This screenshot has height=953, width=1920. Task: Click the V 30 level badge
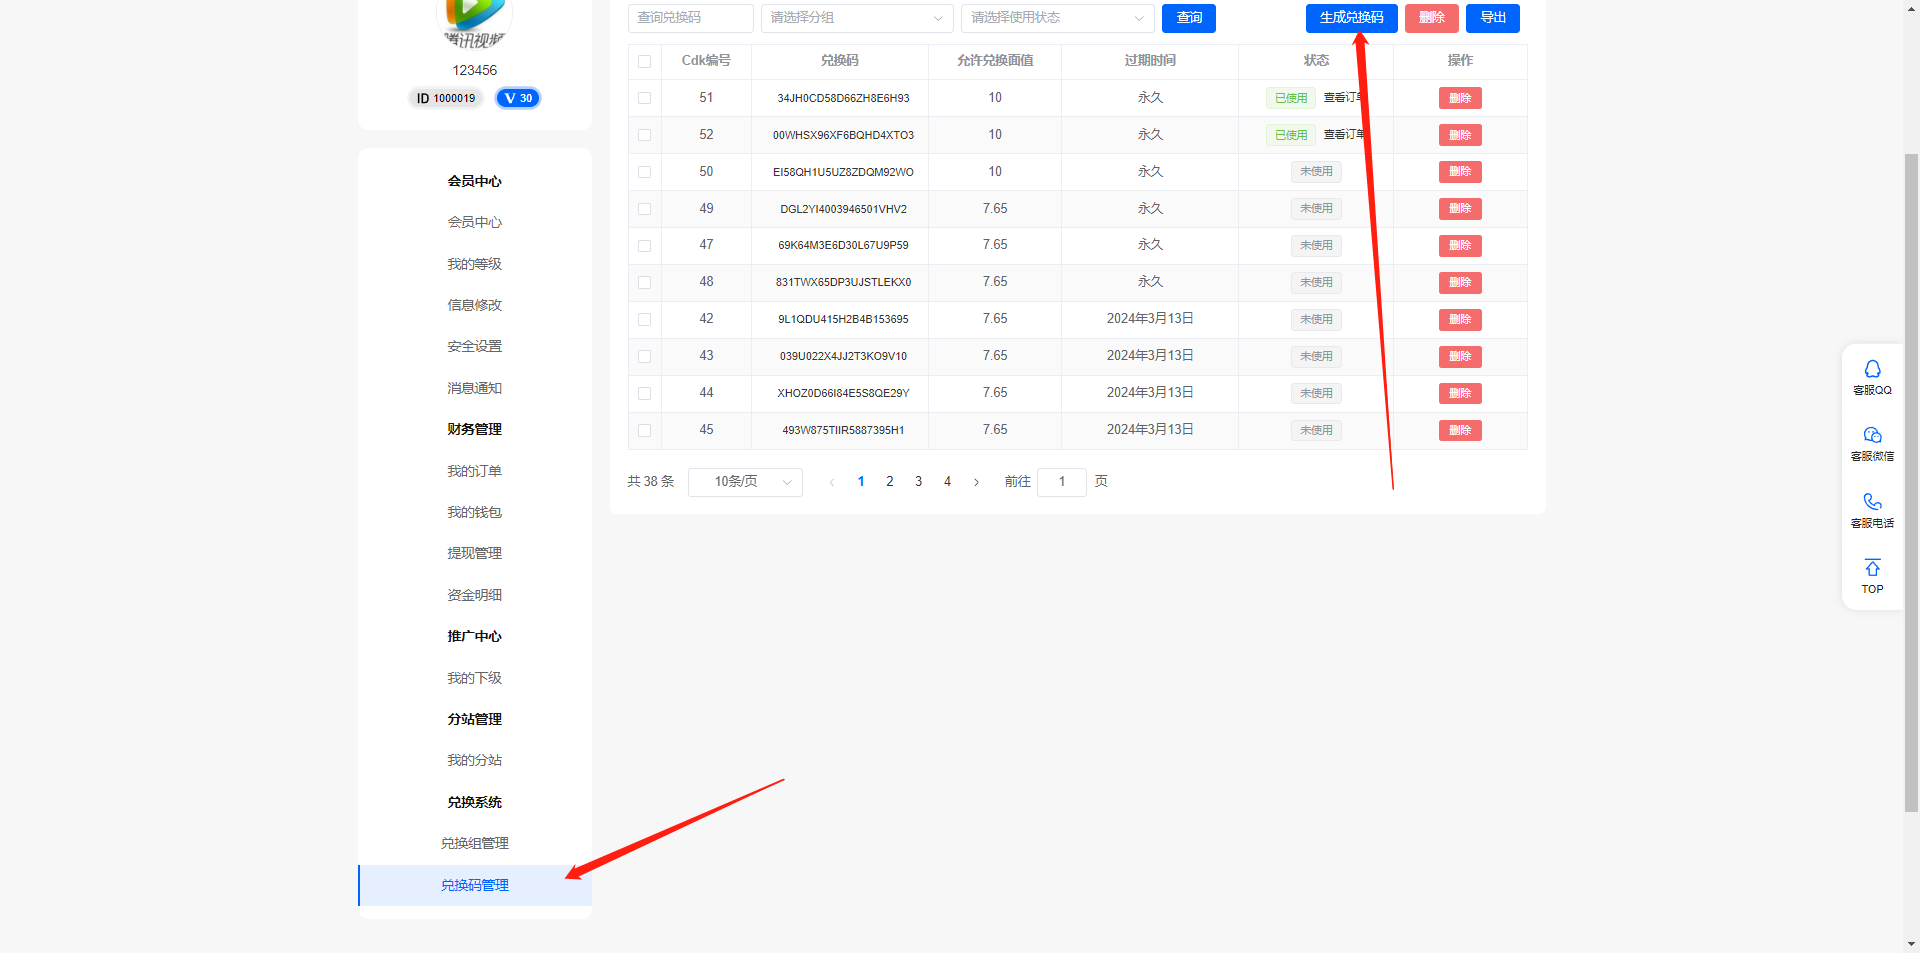[518, 98]
